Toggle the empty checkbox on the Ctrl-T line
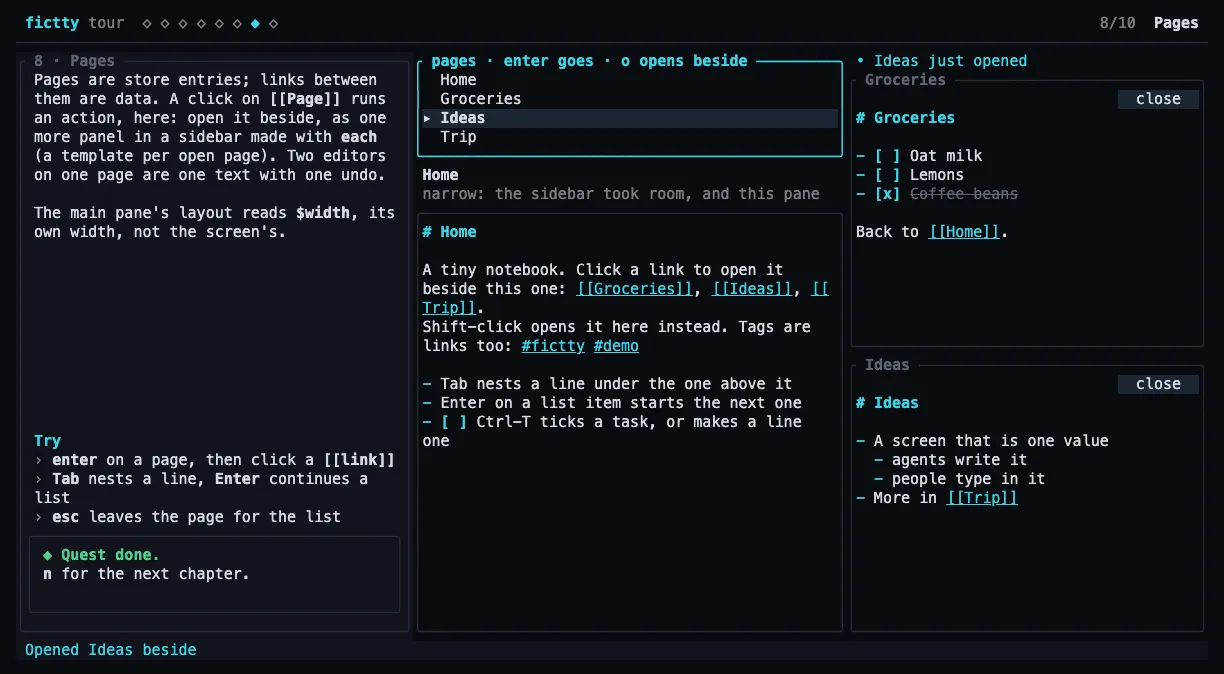1224x674 pixels. pos(454,422)
